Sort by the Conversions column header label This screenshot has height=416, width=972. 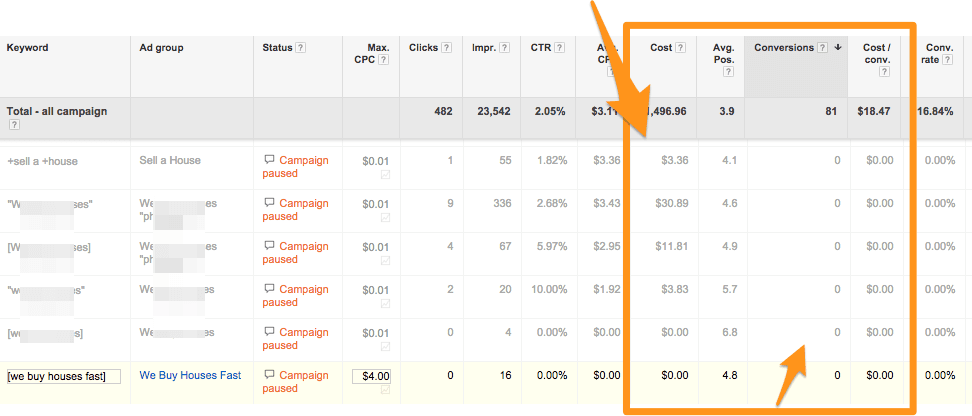click(784, 48)
